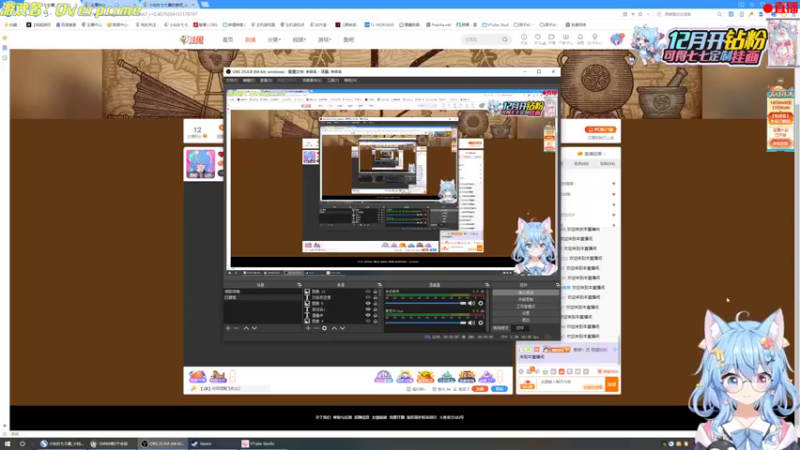Expand the 分类 dropdown in nav
Viewport: 800px width, 450px height.
(x=274, y=40)
